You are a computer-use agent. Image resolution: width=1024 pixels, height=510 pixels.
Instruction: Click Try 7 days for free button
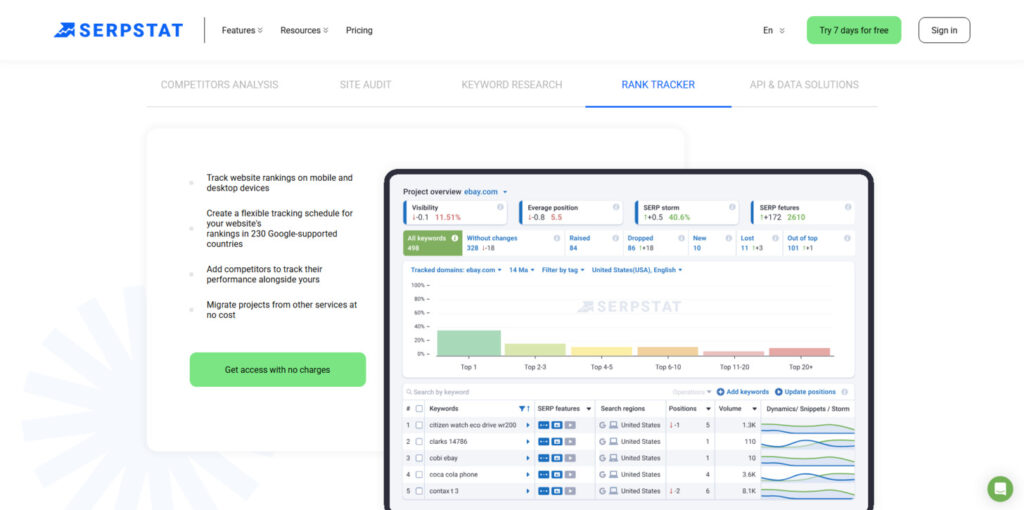coord(854,30)
